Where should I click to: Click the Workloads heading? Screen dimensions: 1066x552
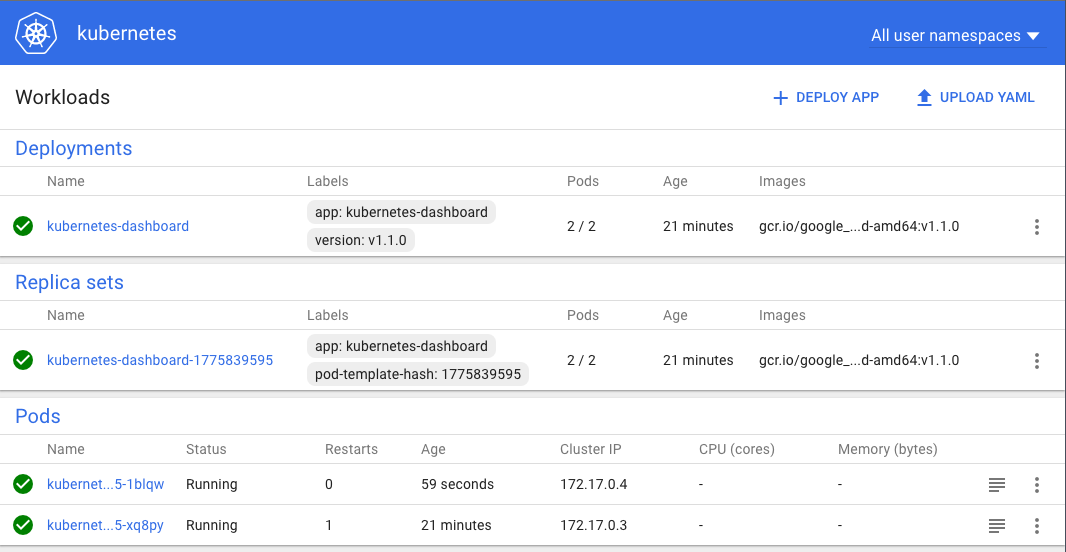(63, 97)
